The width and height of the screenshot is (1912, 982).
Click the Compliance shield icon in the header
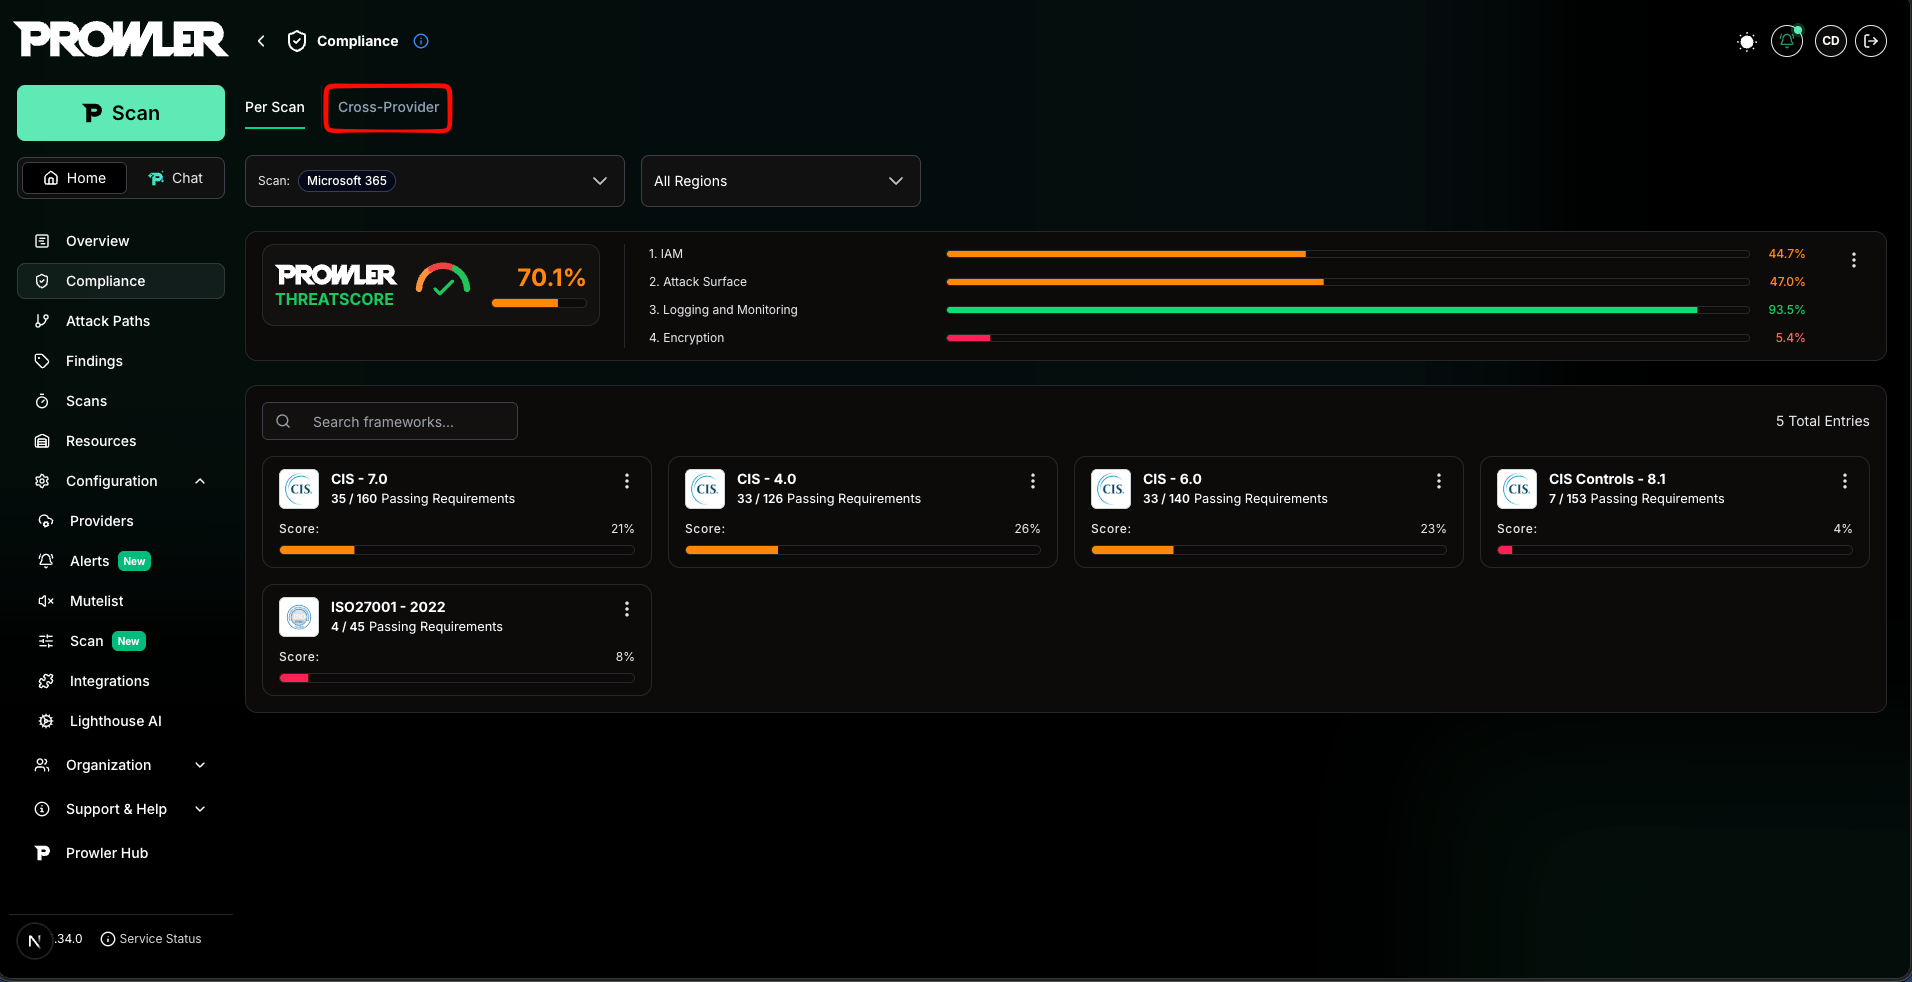tap(297, 41)
